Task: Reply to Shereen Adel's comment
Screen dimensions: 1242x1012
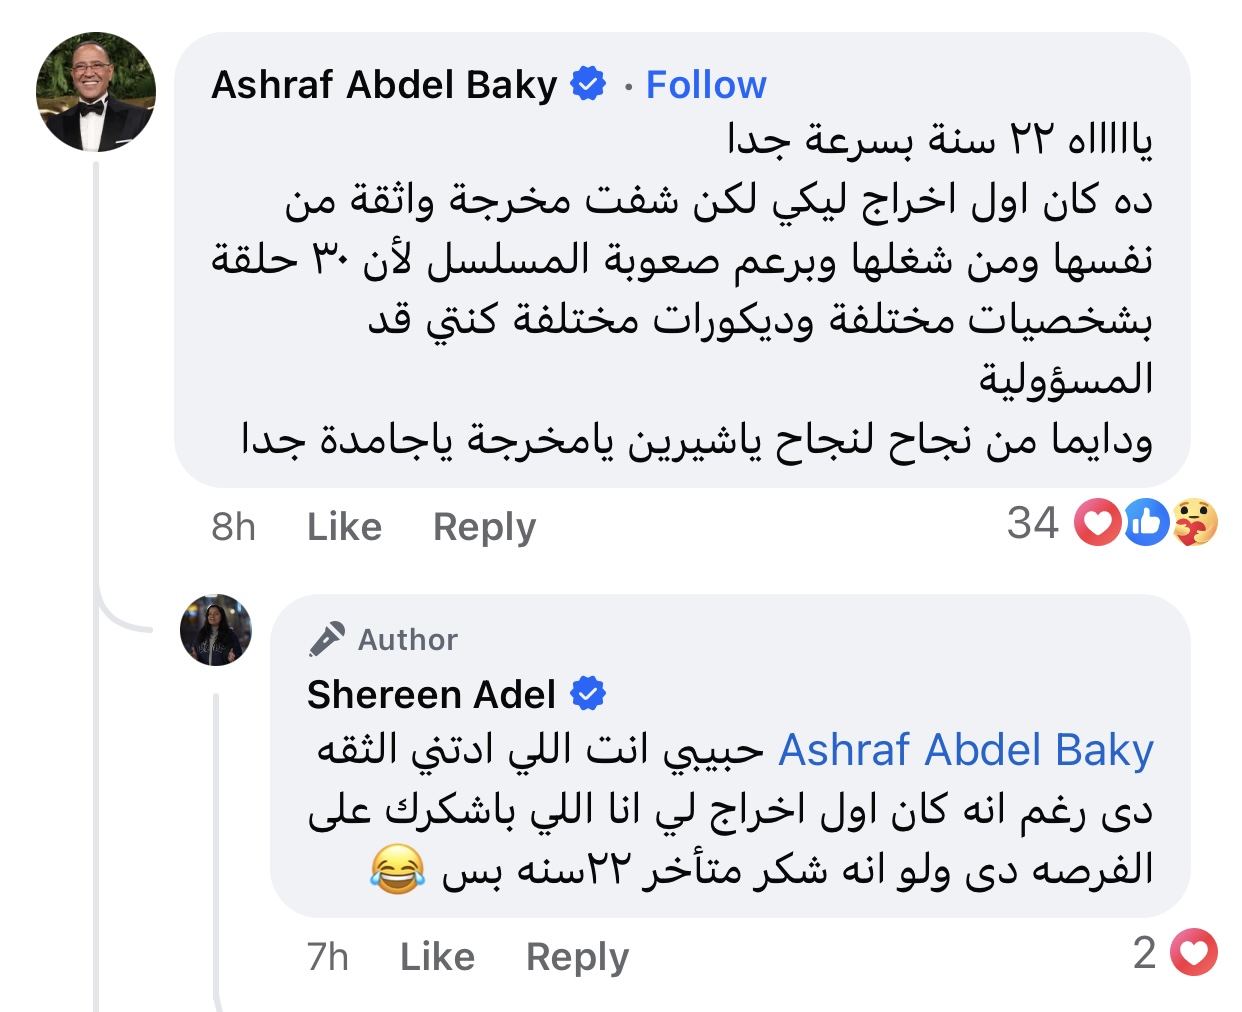Action: pos(577,957)
